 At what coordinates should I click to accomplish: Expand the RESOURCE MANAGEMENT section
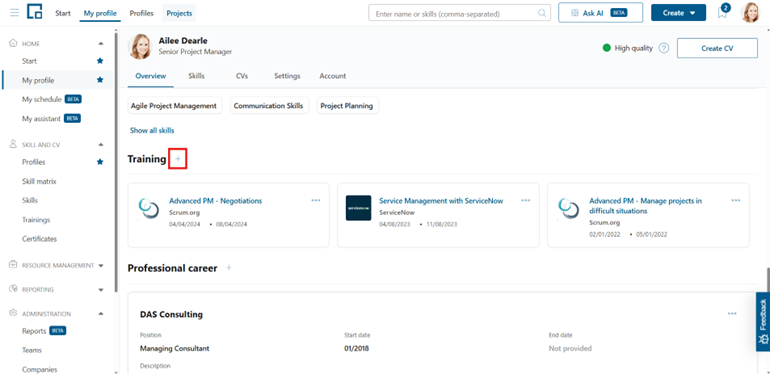(101, 266)
